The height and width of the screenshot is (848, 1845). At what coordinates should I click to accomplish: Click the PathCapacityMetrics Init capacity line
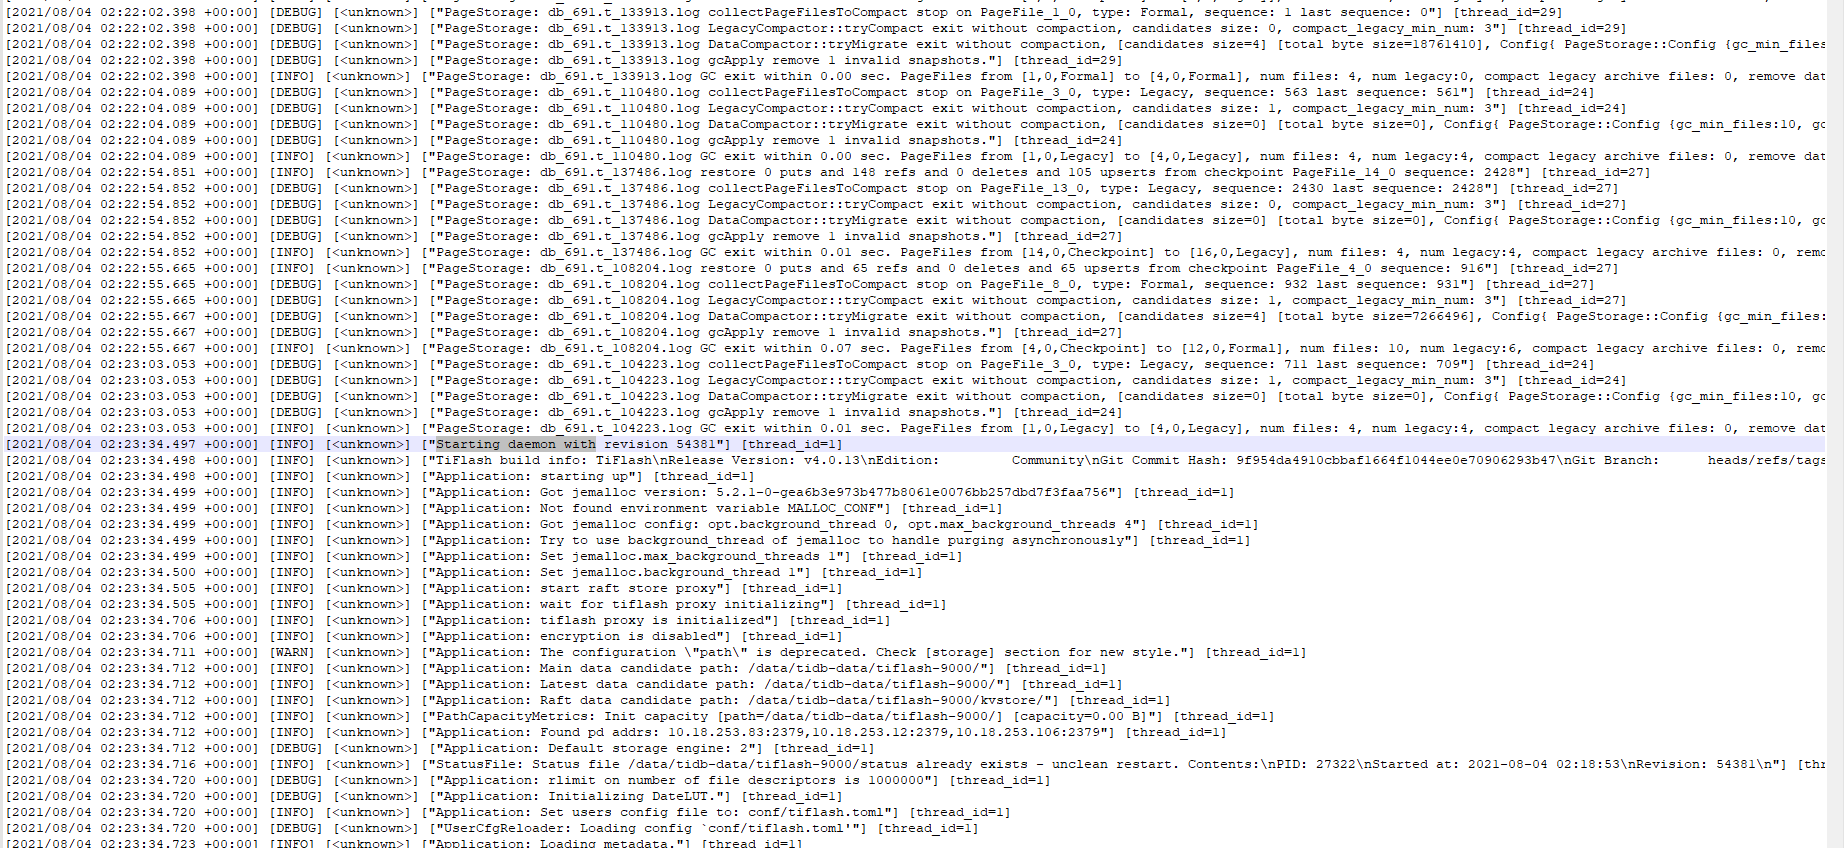pyautogui.click(x=640, y=716)
